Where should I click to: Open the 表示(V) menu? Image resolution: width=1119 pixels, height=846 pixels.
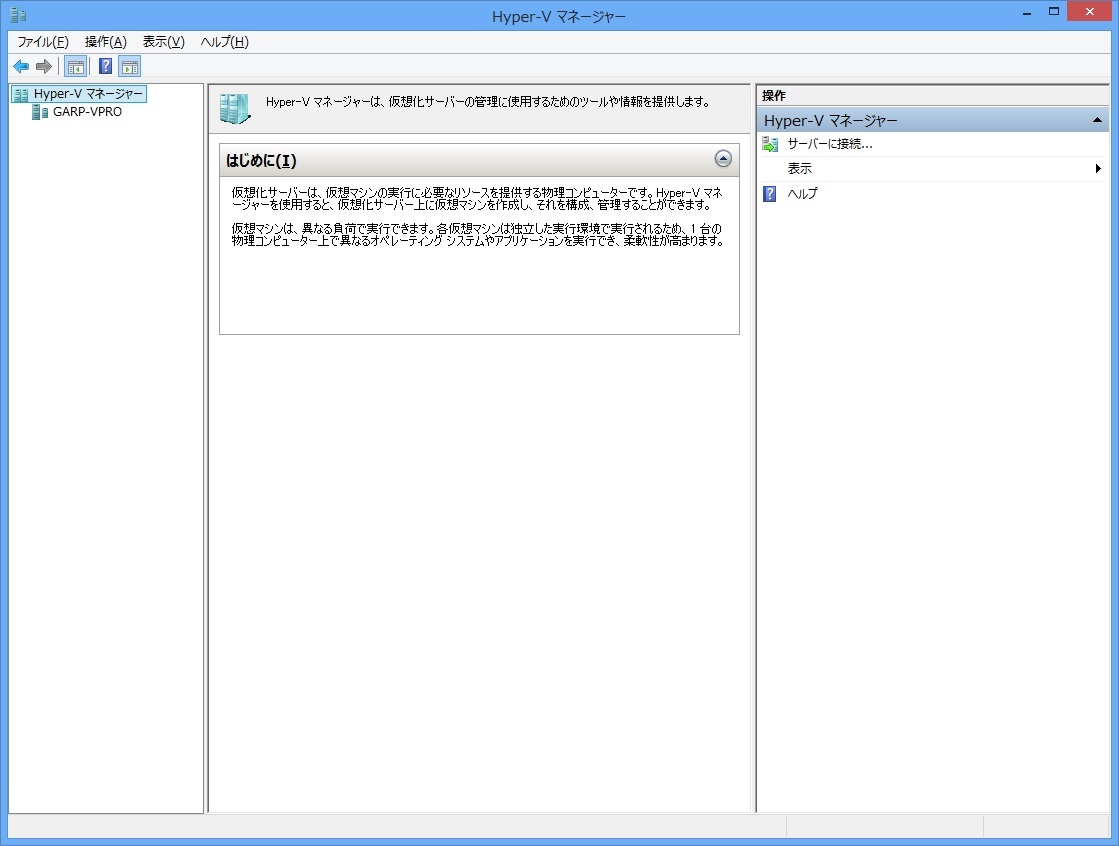(163, 42)
